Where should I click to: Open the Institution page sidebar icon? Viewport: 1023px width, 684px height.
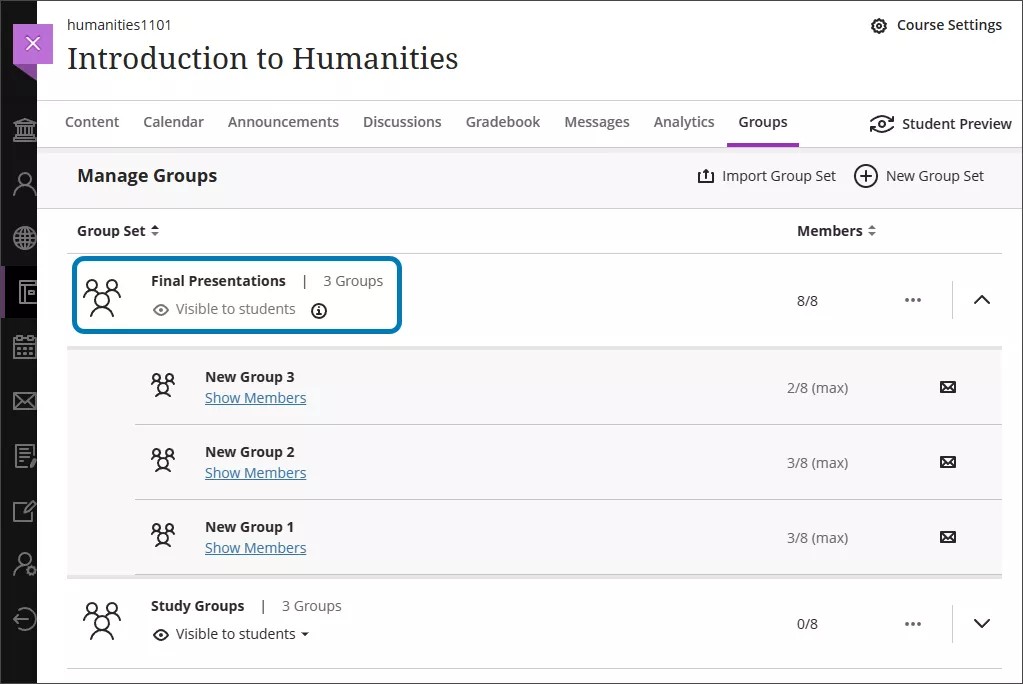pyautogui.click(x=25, y=130)
